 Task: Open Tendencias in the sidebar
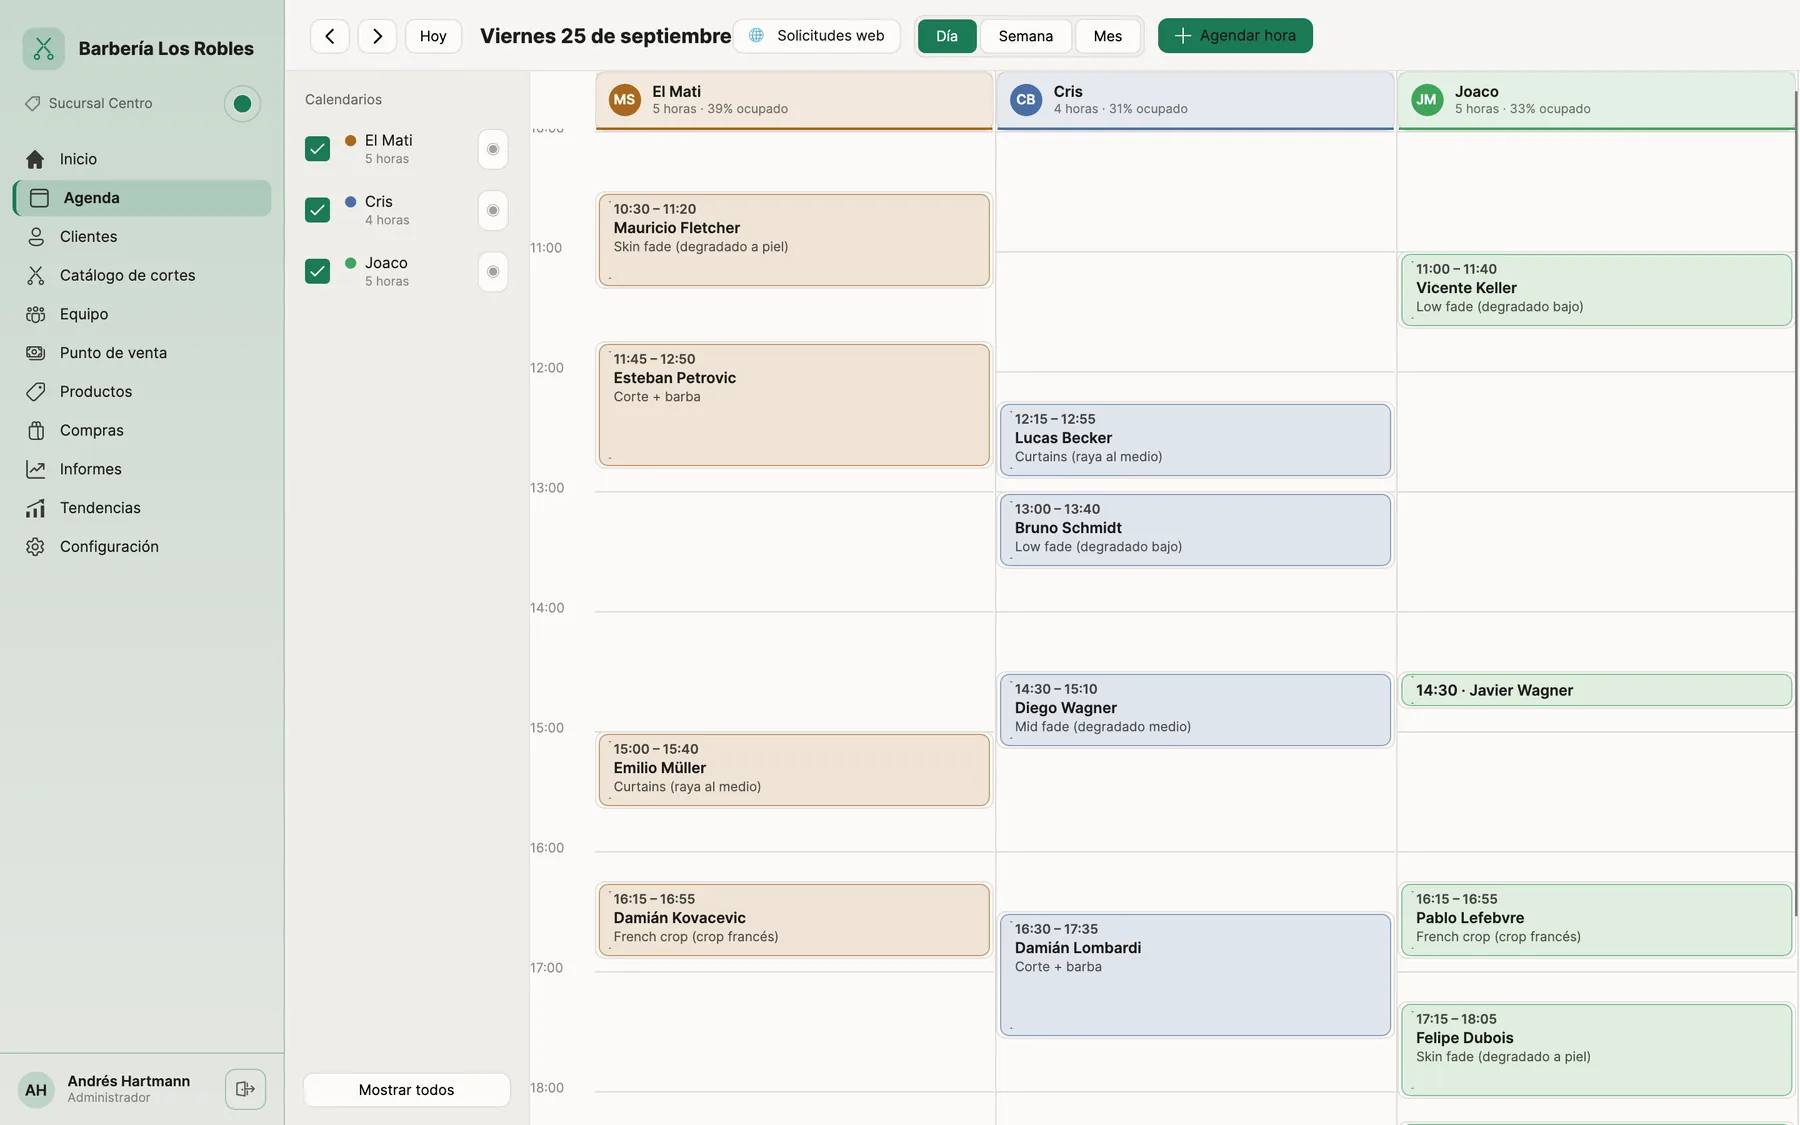pos(142,508)
